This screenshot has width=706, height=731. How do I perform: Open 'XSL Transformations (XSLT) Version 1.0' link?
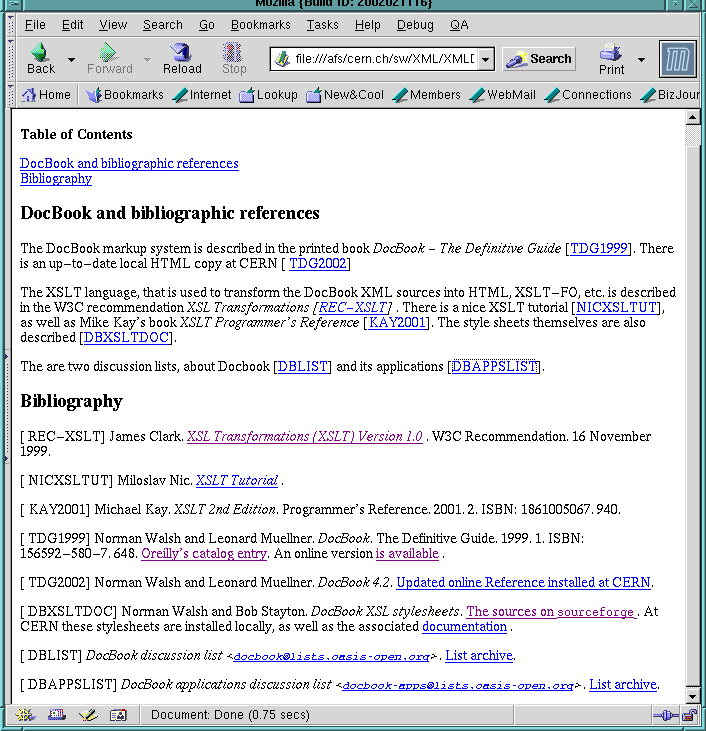pyautogui.click(x=305, y=437)
